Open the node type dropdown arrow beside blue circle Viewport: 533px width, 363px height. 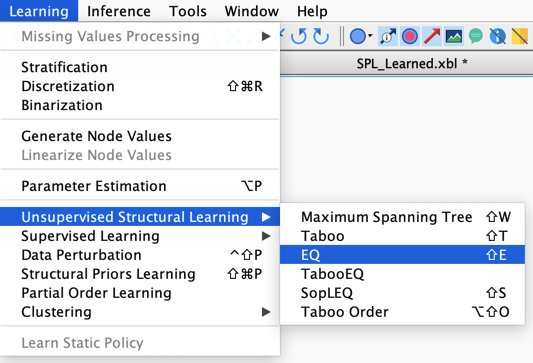pyautogui.click(x=370, y=35)
